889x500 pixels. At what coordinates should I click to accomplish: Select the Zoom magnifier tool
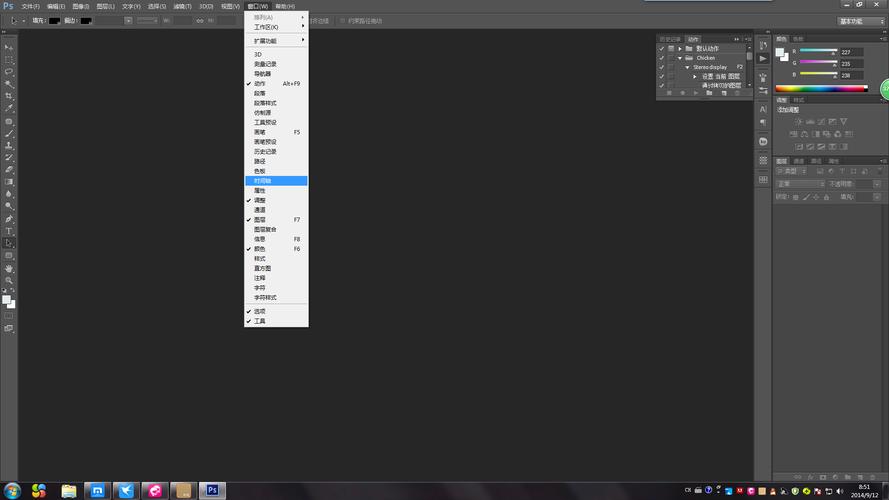[x=9, y=281]
